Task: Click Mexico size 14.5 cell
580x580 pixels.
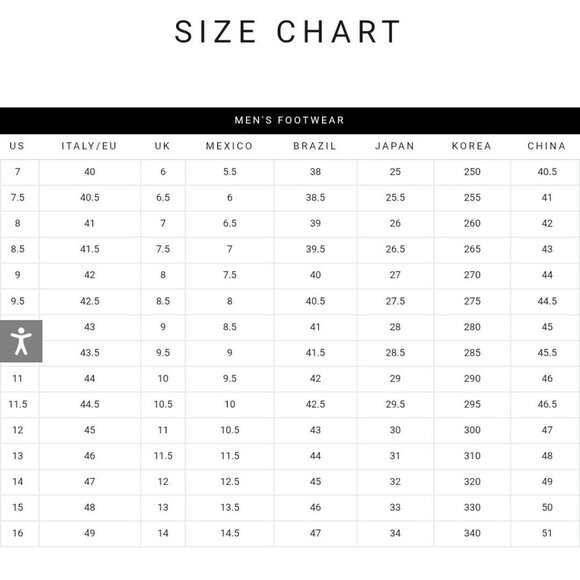Action: pyautogui.click(x=230, y=533)
